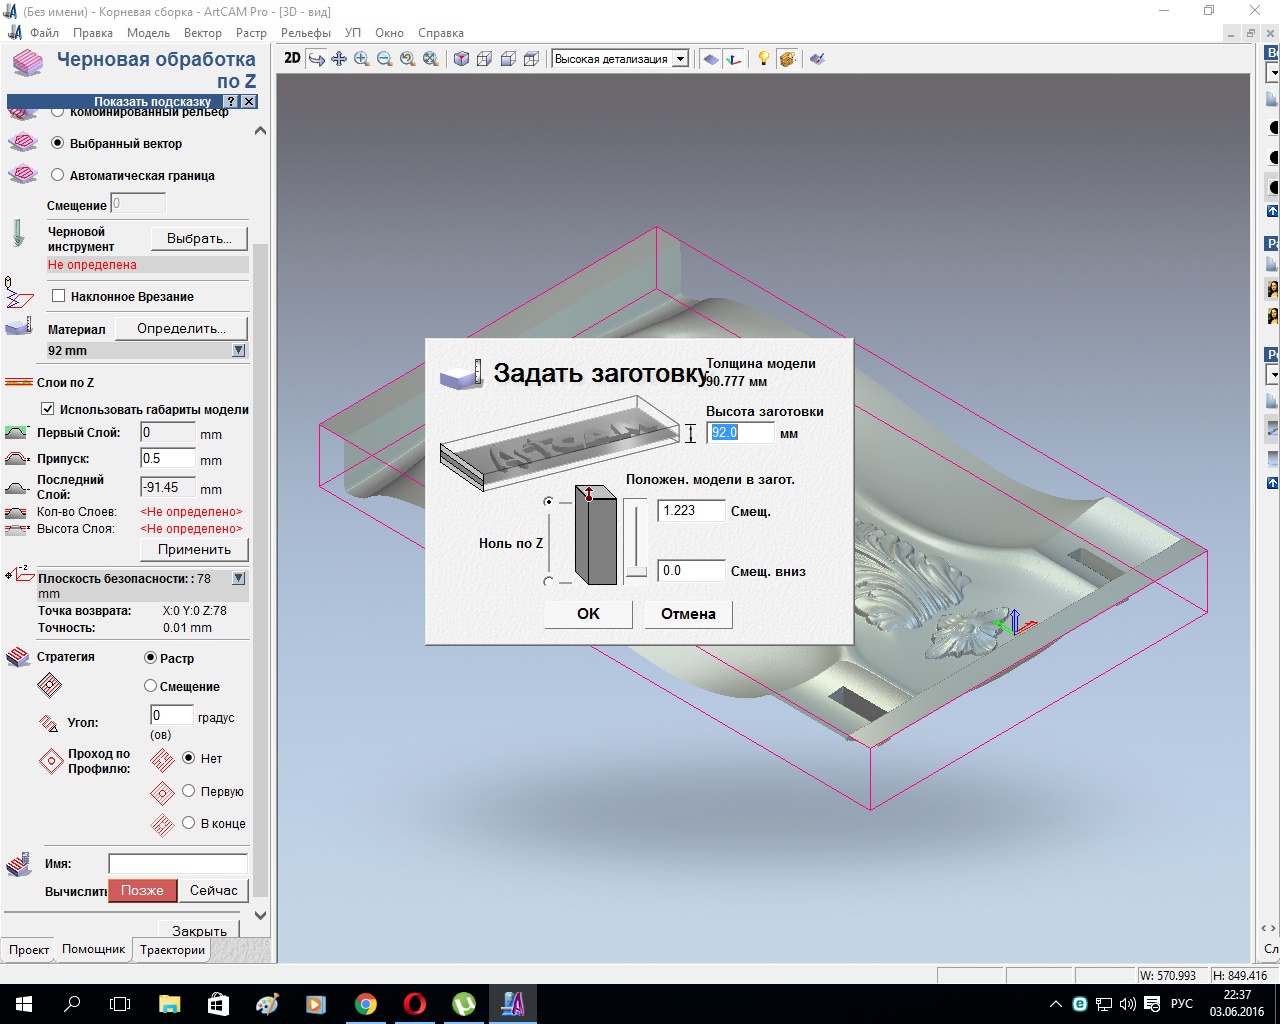Click the toolbar icon after material shading
This screenshot has height=1024, width=1280.
tap(817, 59)
